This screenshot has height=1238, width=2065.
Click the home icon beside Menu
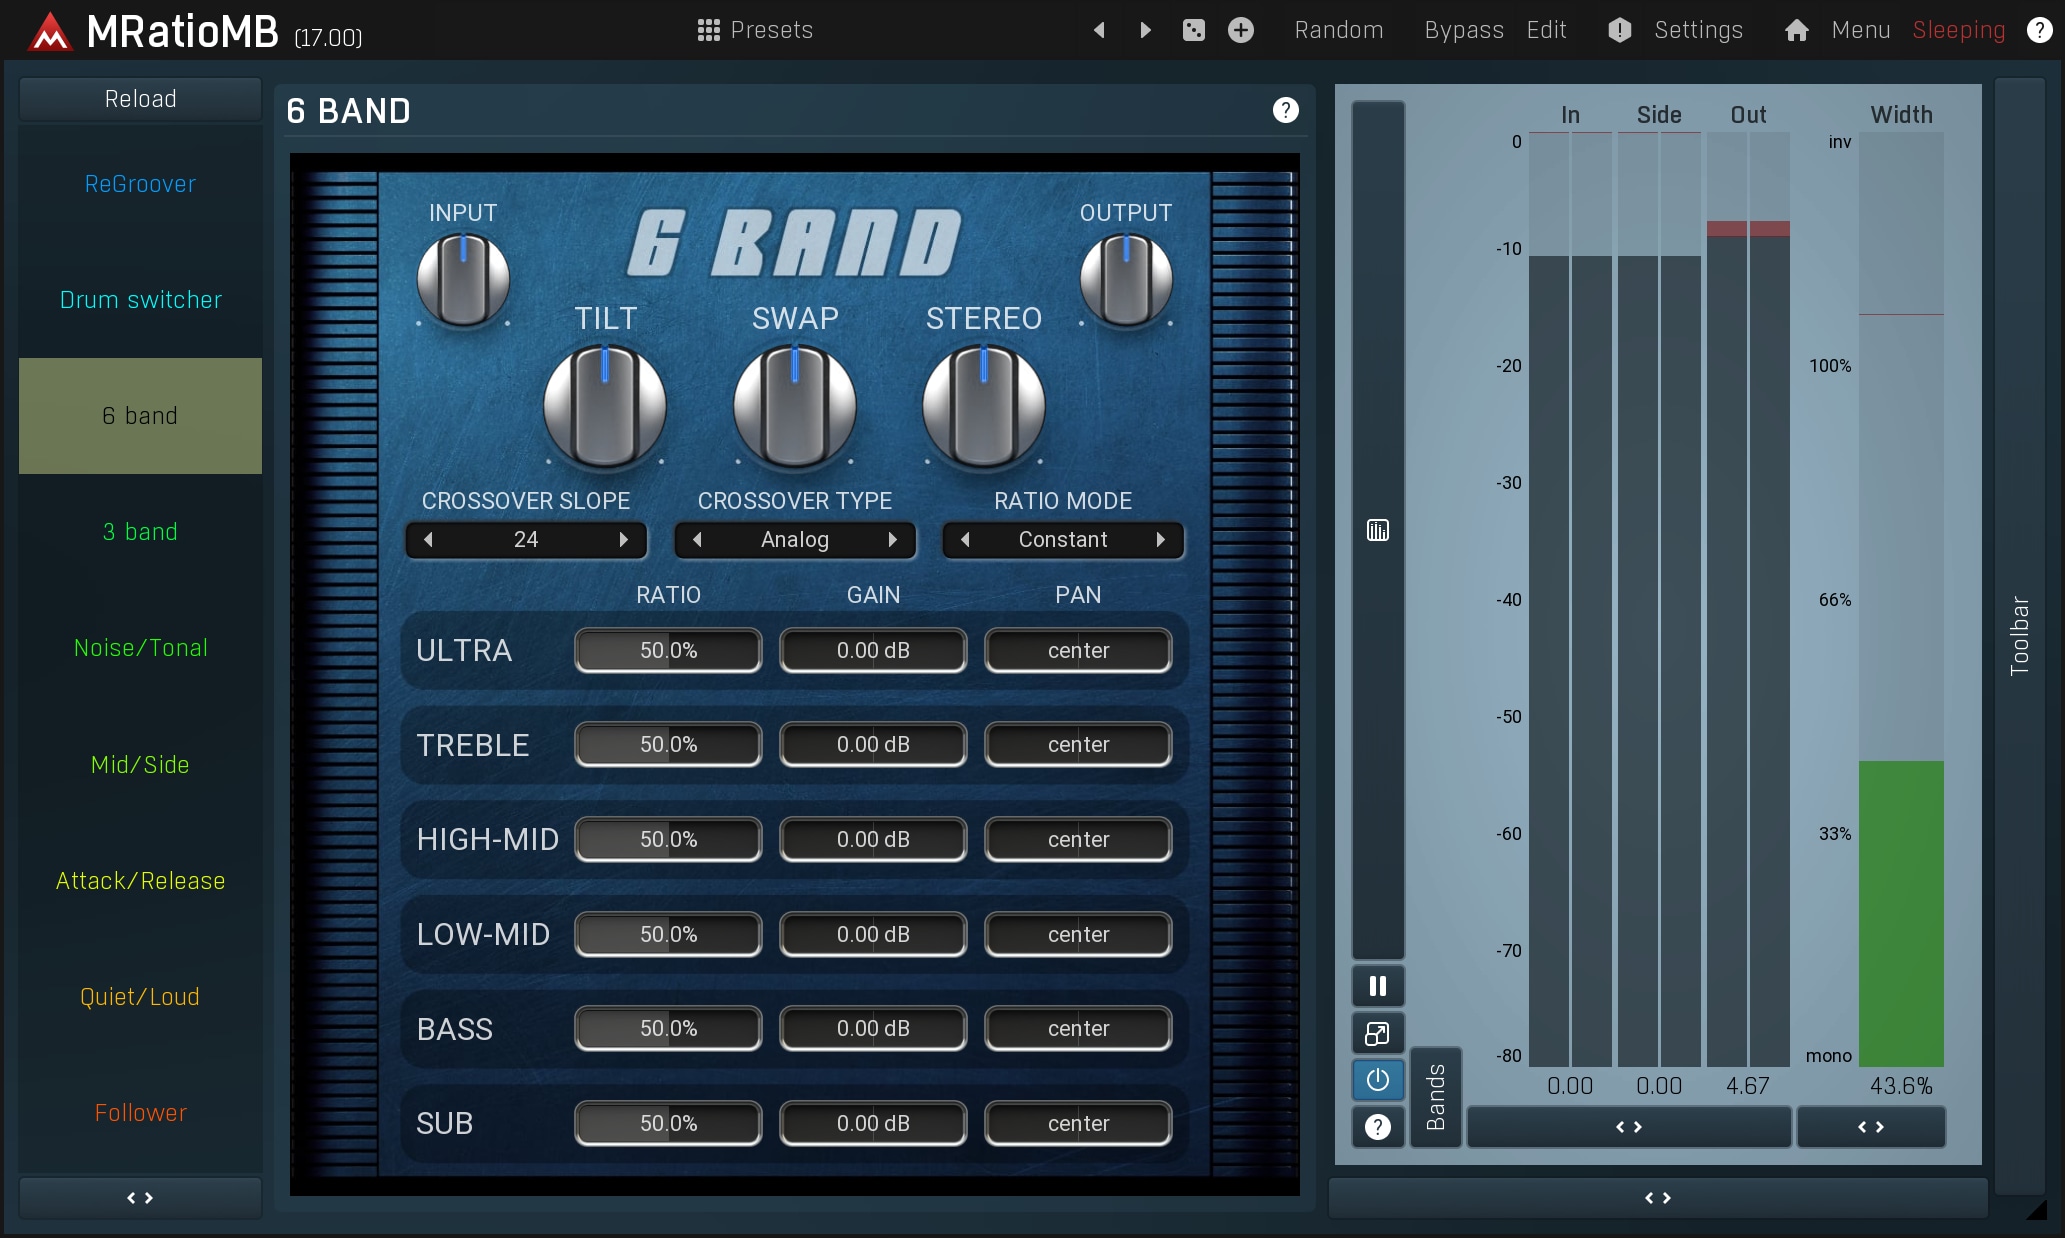coord(1796,30)
